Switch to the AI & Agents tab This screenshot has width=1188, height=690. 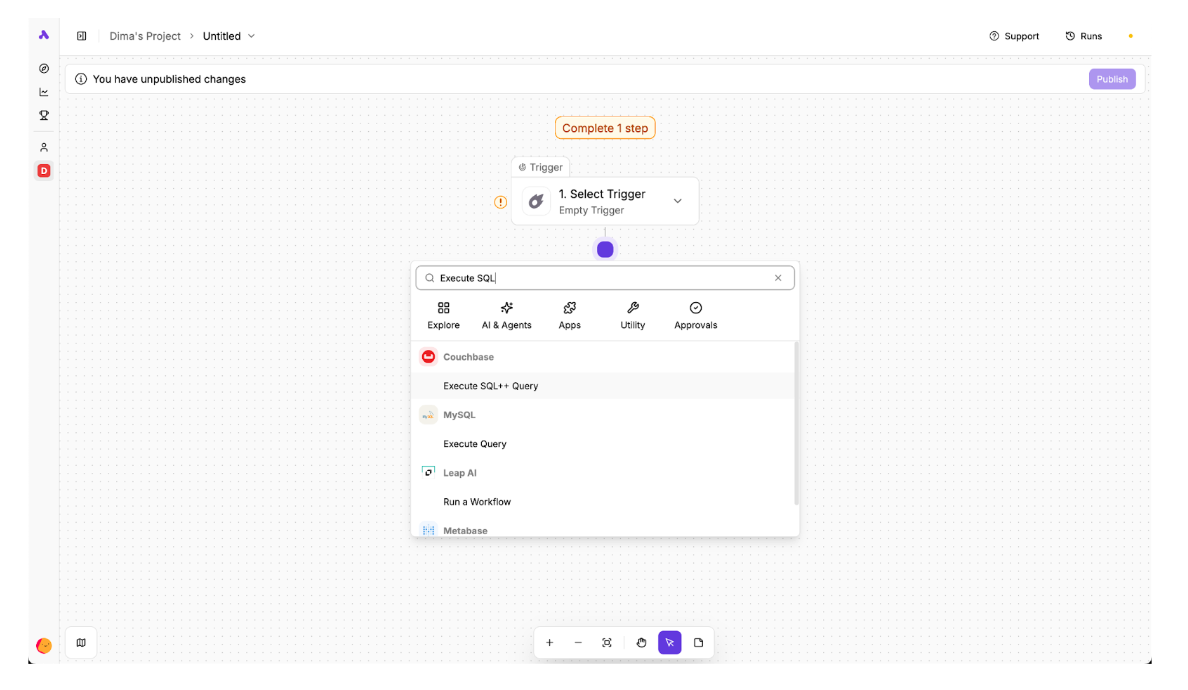click(x=507, y=315)
